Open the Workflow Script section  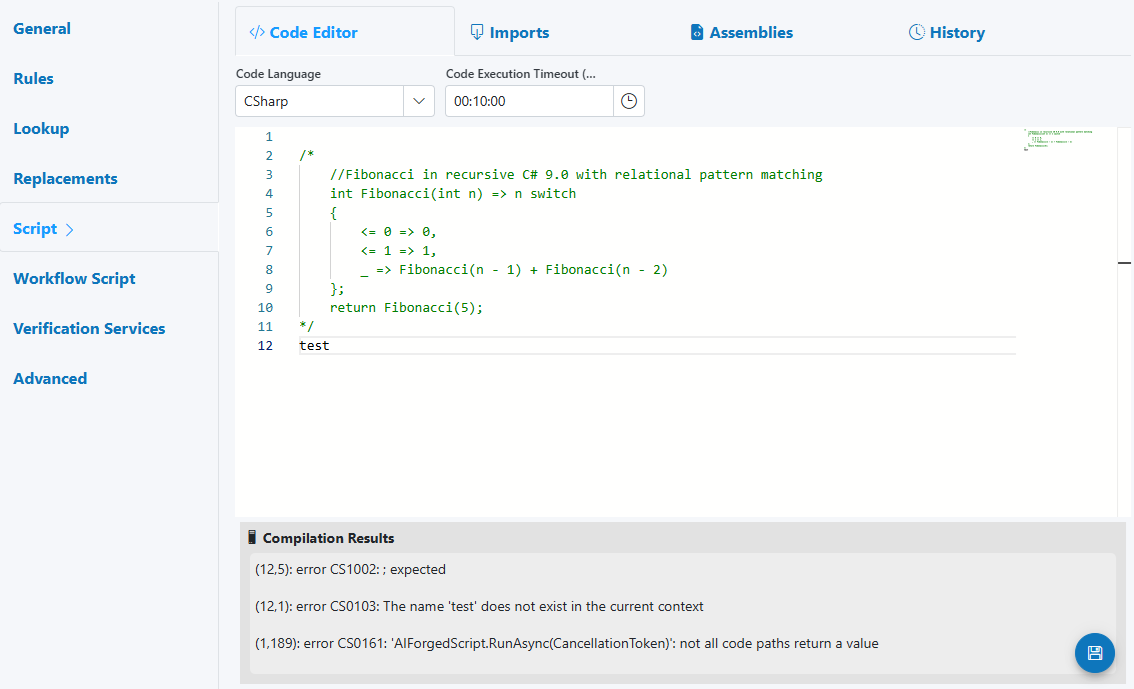(x=74, y=278)
